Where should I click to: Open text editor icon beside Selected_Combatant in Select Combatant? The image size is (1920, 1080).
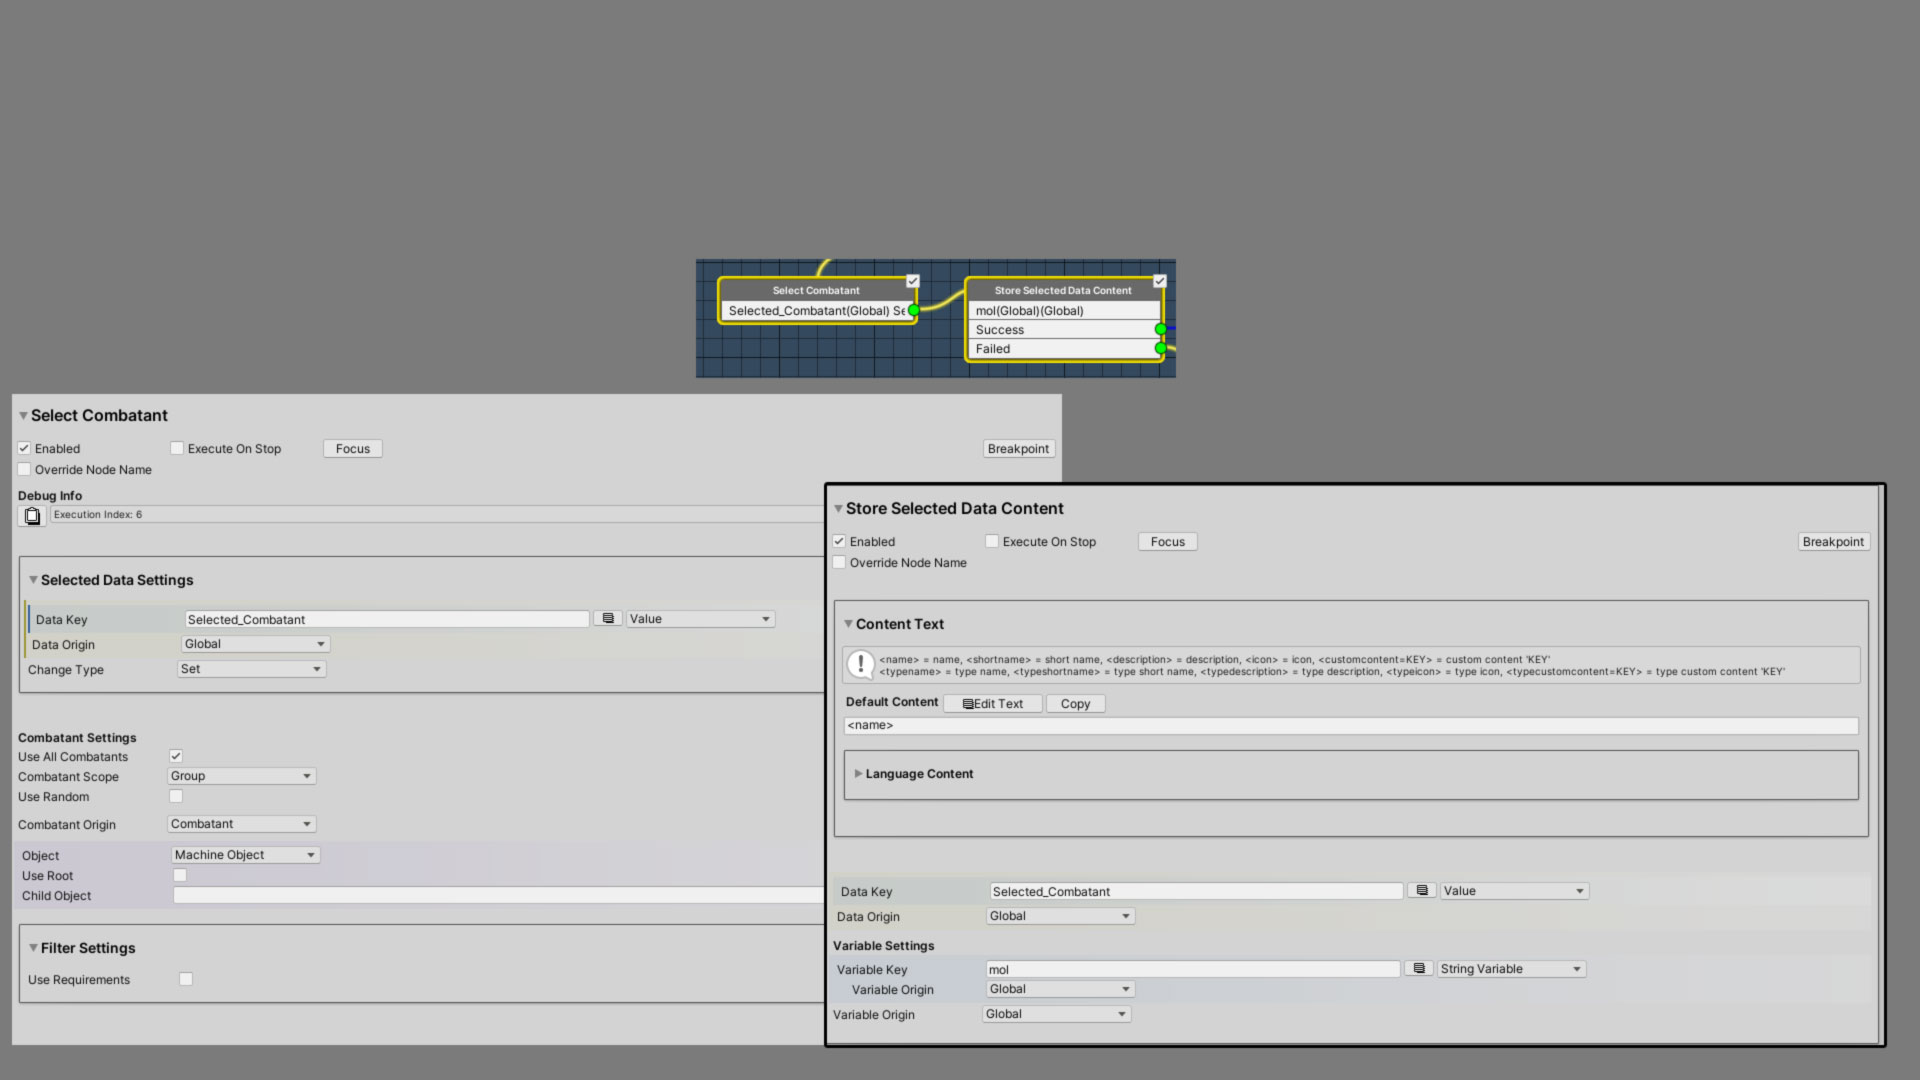(x=608, y=619)
